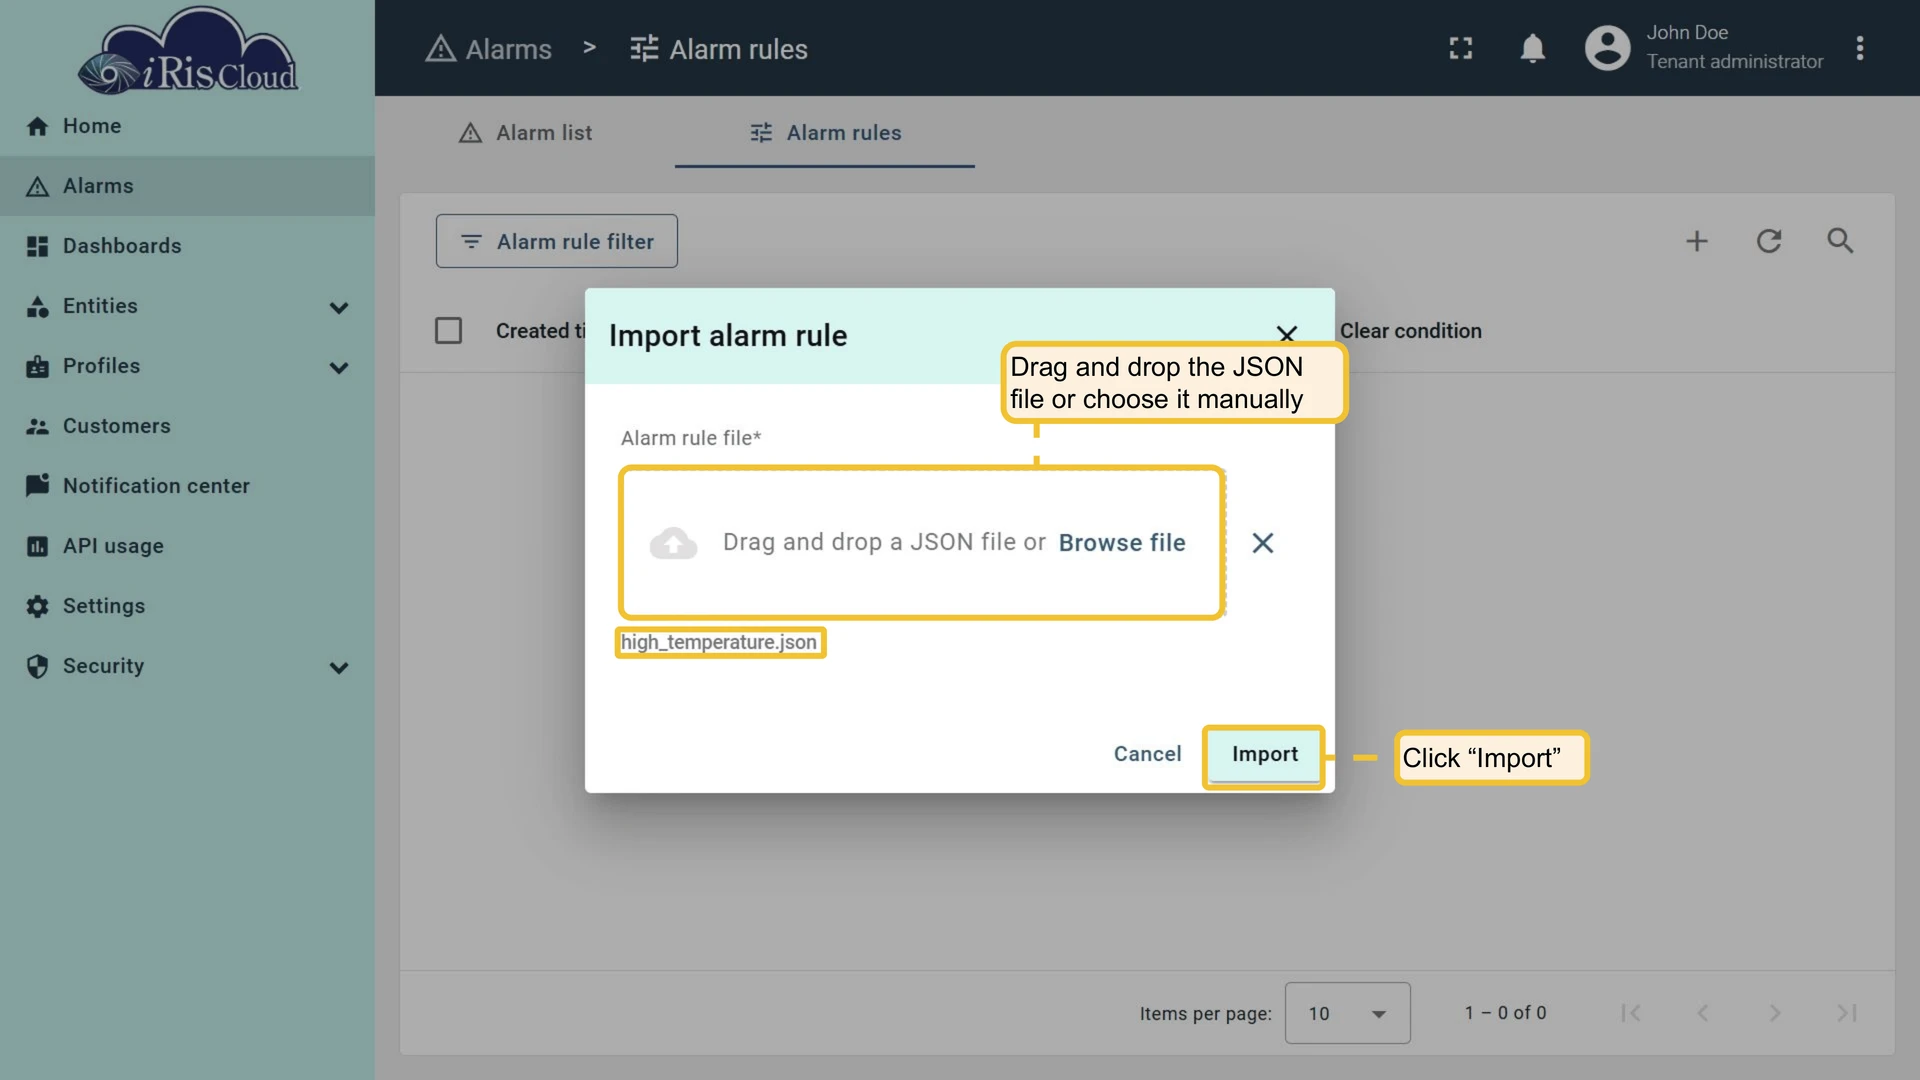Image resolution: width=1920 pixels, height=1080 pixels.
Task: Click the Alarms breadcrumb in the header
Action: [488, 49]
